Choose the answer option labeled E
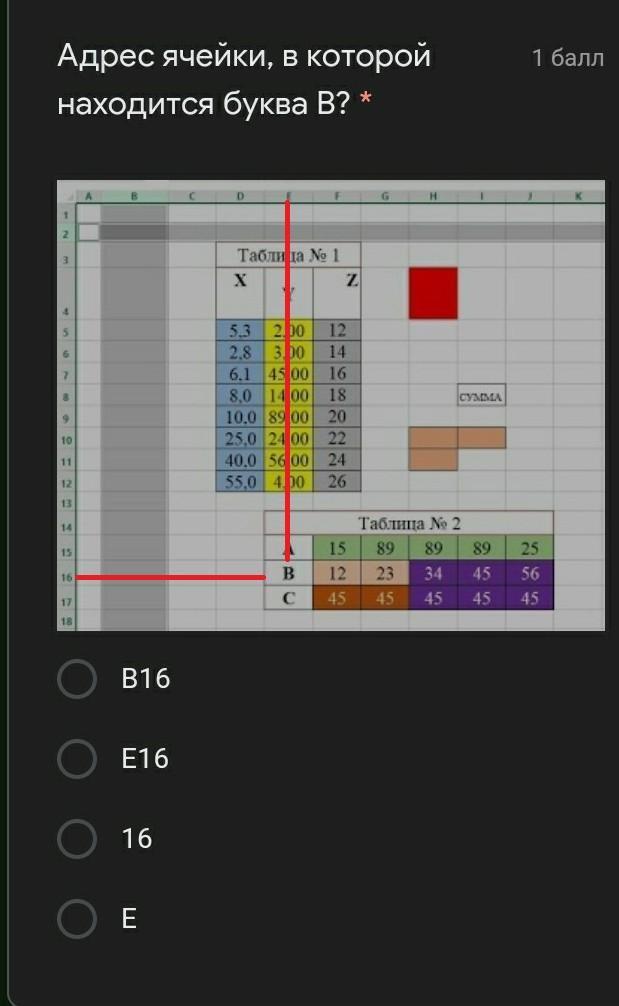This screenshot has height=1006, width=619. [77, 919]
